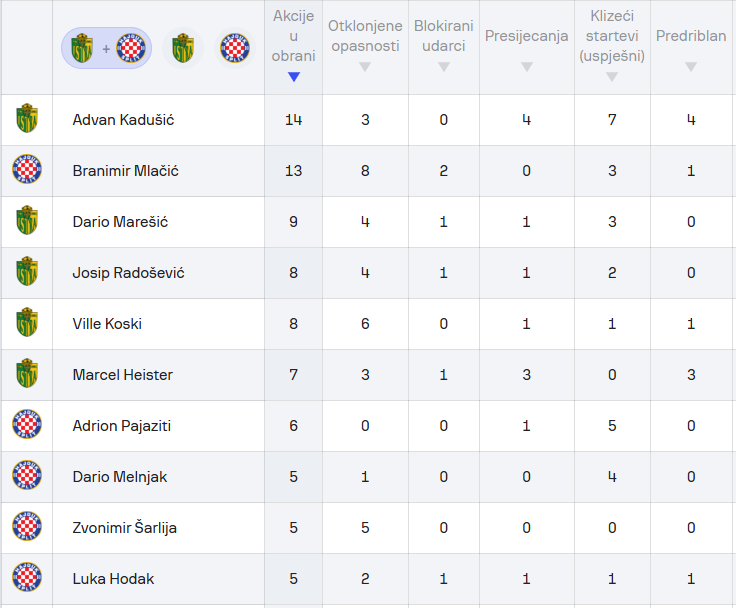Screen dimensions: 736x608
Task: Sort by Presijecanja column header
Action: click(x=526, y=37)
